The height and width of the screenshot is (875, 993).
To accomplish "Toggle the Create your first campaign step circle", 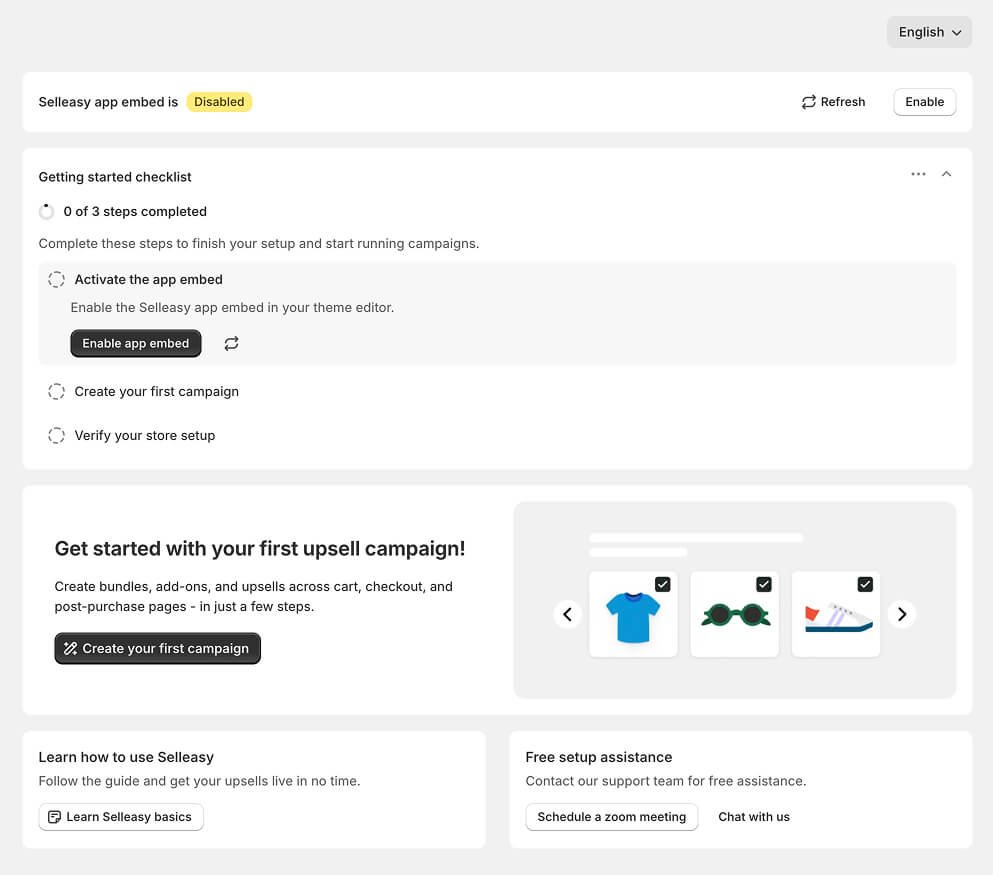I will (x=56, y=391).
